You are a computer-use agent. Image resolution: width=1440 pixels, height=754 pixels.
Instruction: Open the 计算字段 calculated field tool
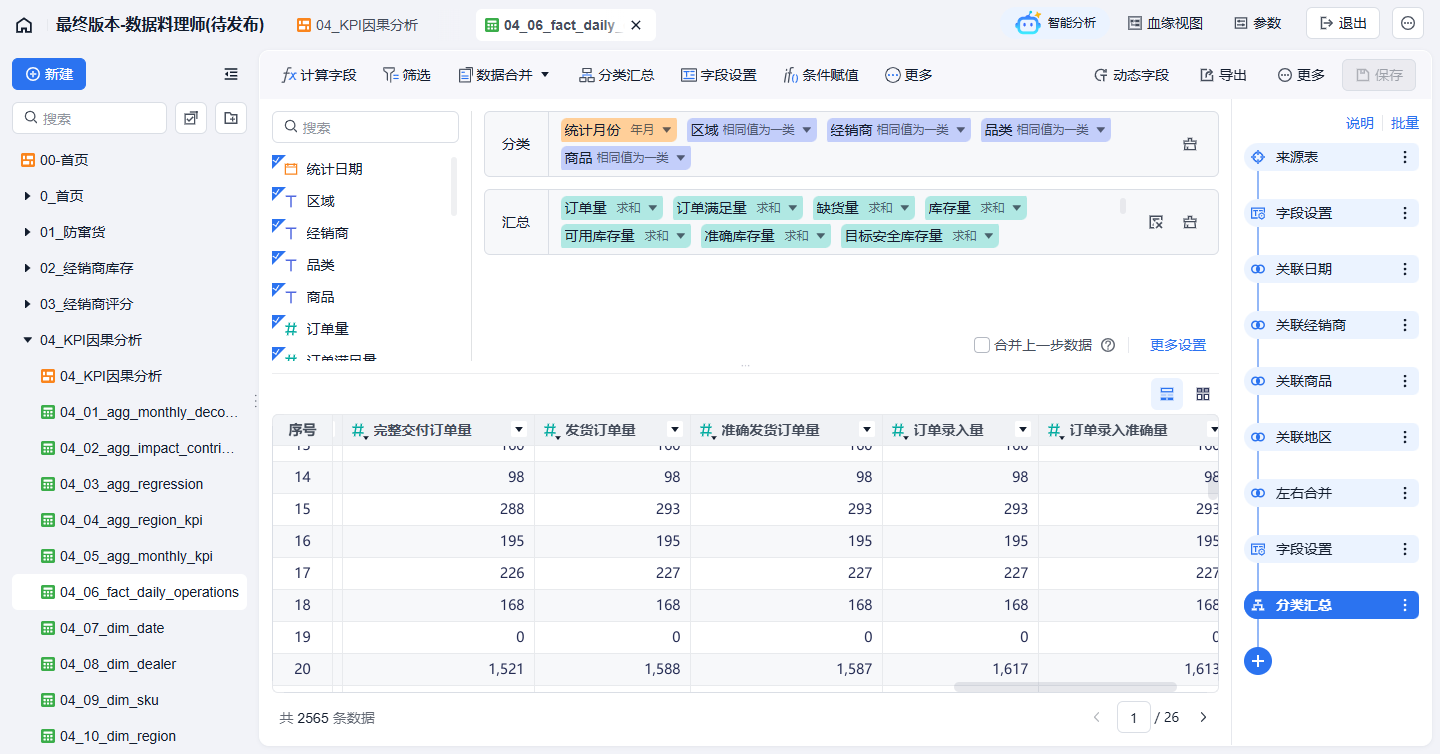coord(319,75)
